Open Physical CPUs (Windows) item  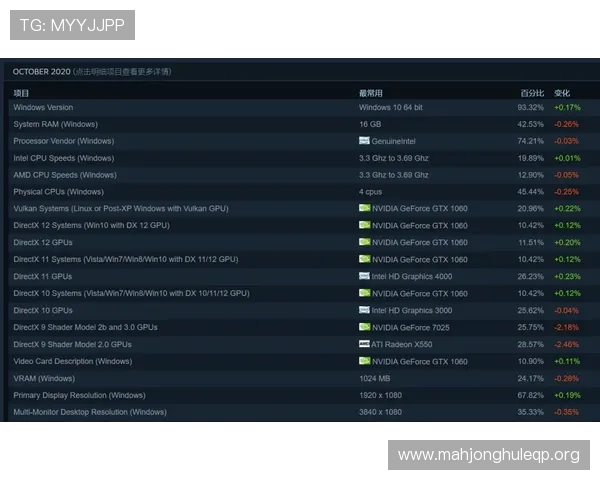tap(59, 192)
